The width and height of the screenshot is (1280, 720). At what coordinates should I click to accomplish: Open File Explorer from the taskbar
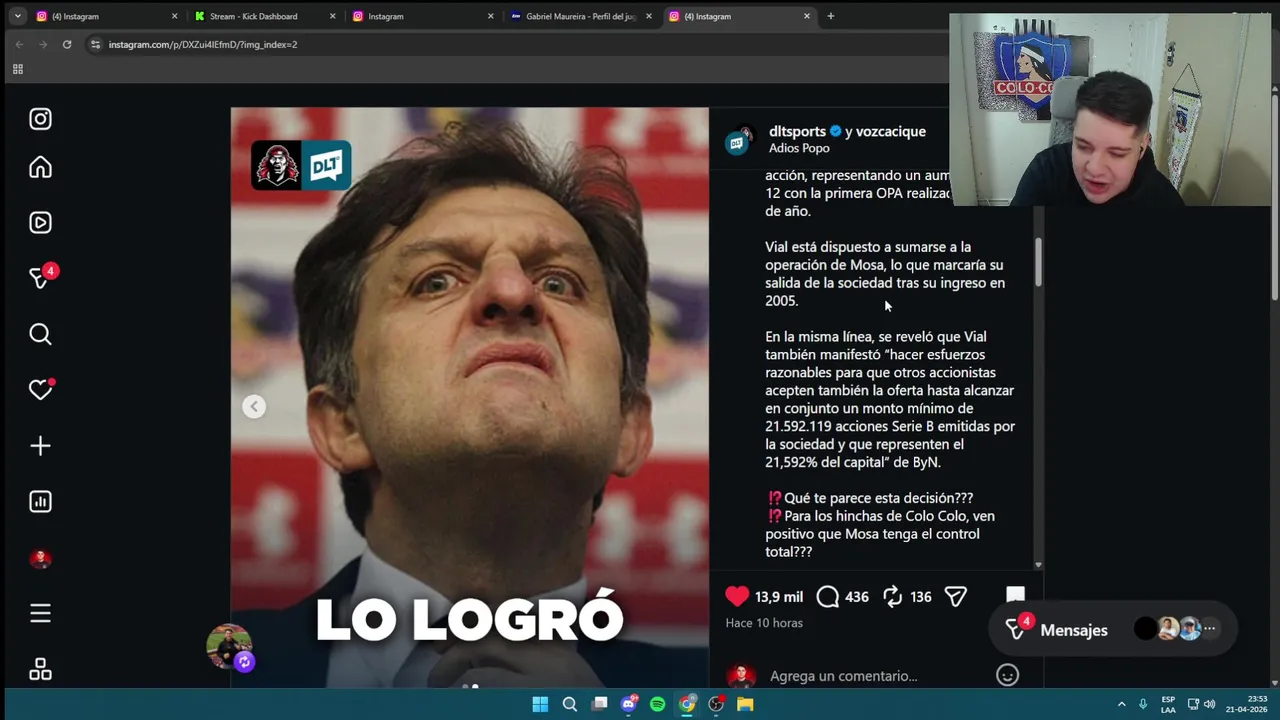tap(745, 704)
